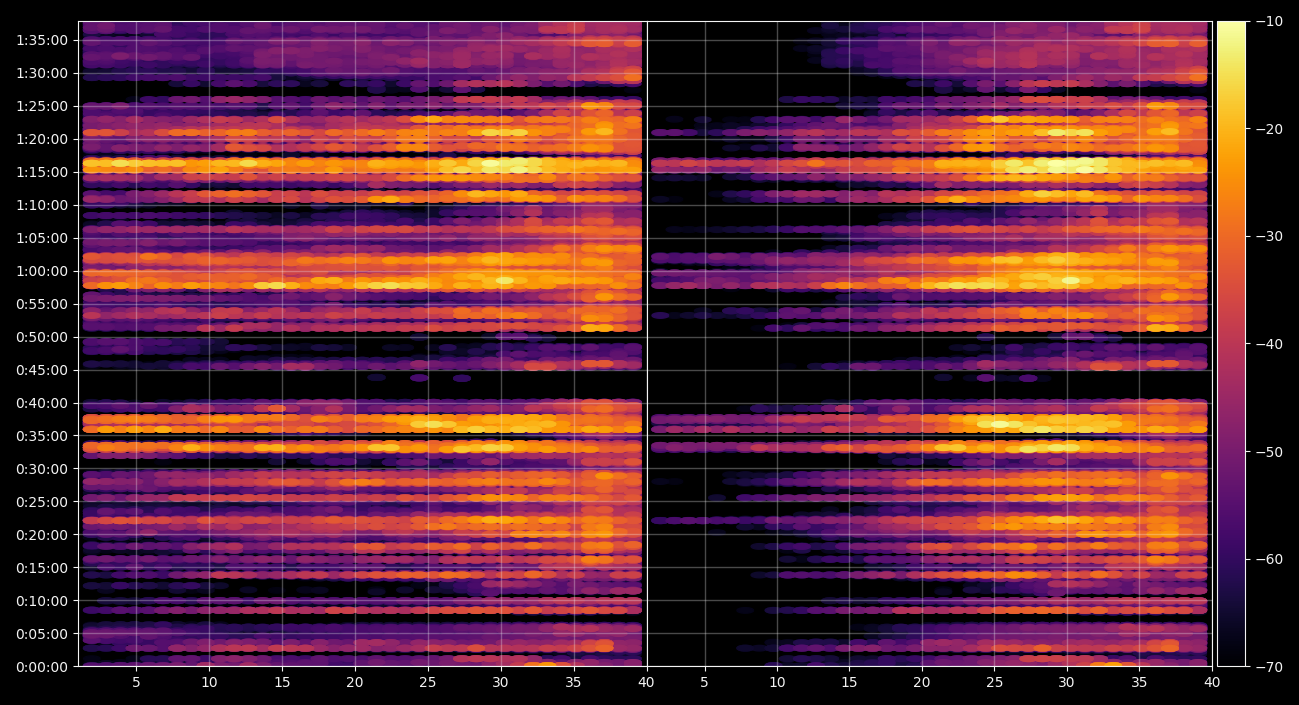Click x-axis label 10 of the right heatmap
1299x705 pixels.
[x=777, y=683]
